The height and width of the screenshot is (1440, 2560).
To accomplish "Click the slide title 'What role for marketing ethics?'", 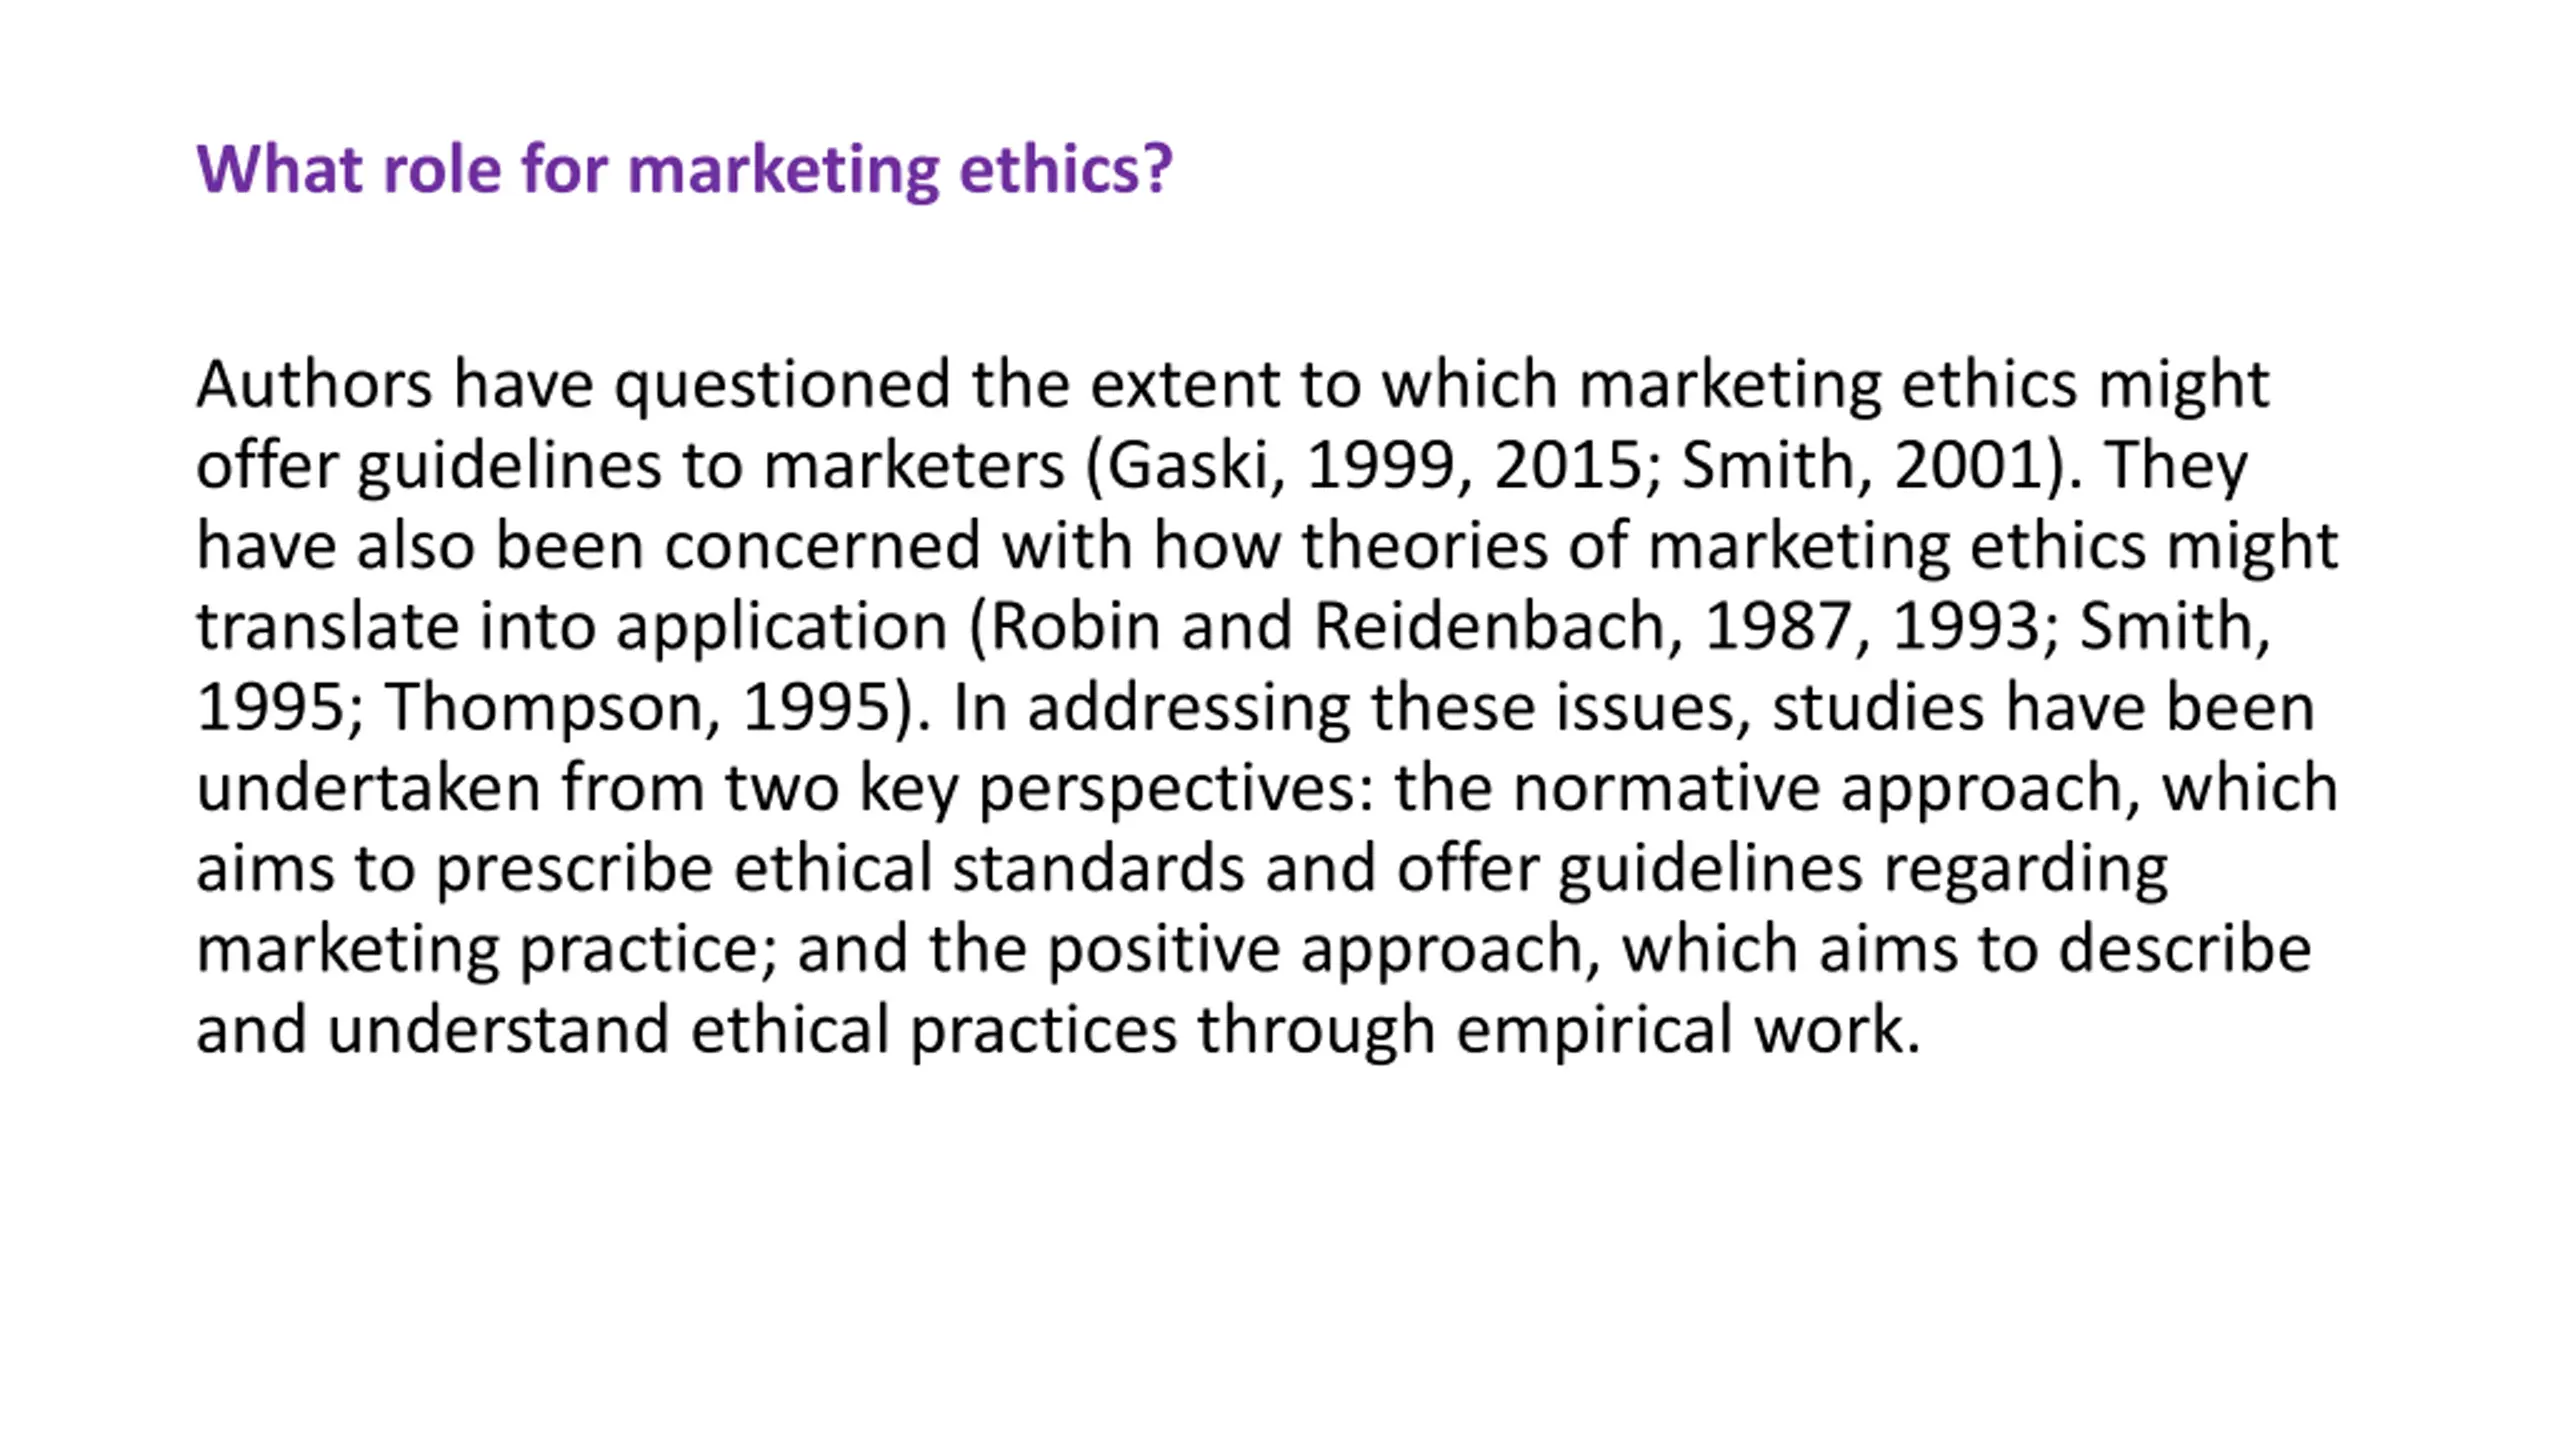I will point(684,169).
